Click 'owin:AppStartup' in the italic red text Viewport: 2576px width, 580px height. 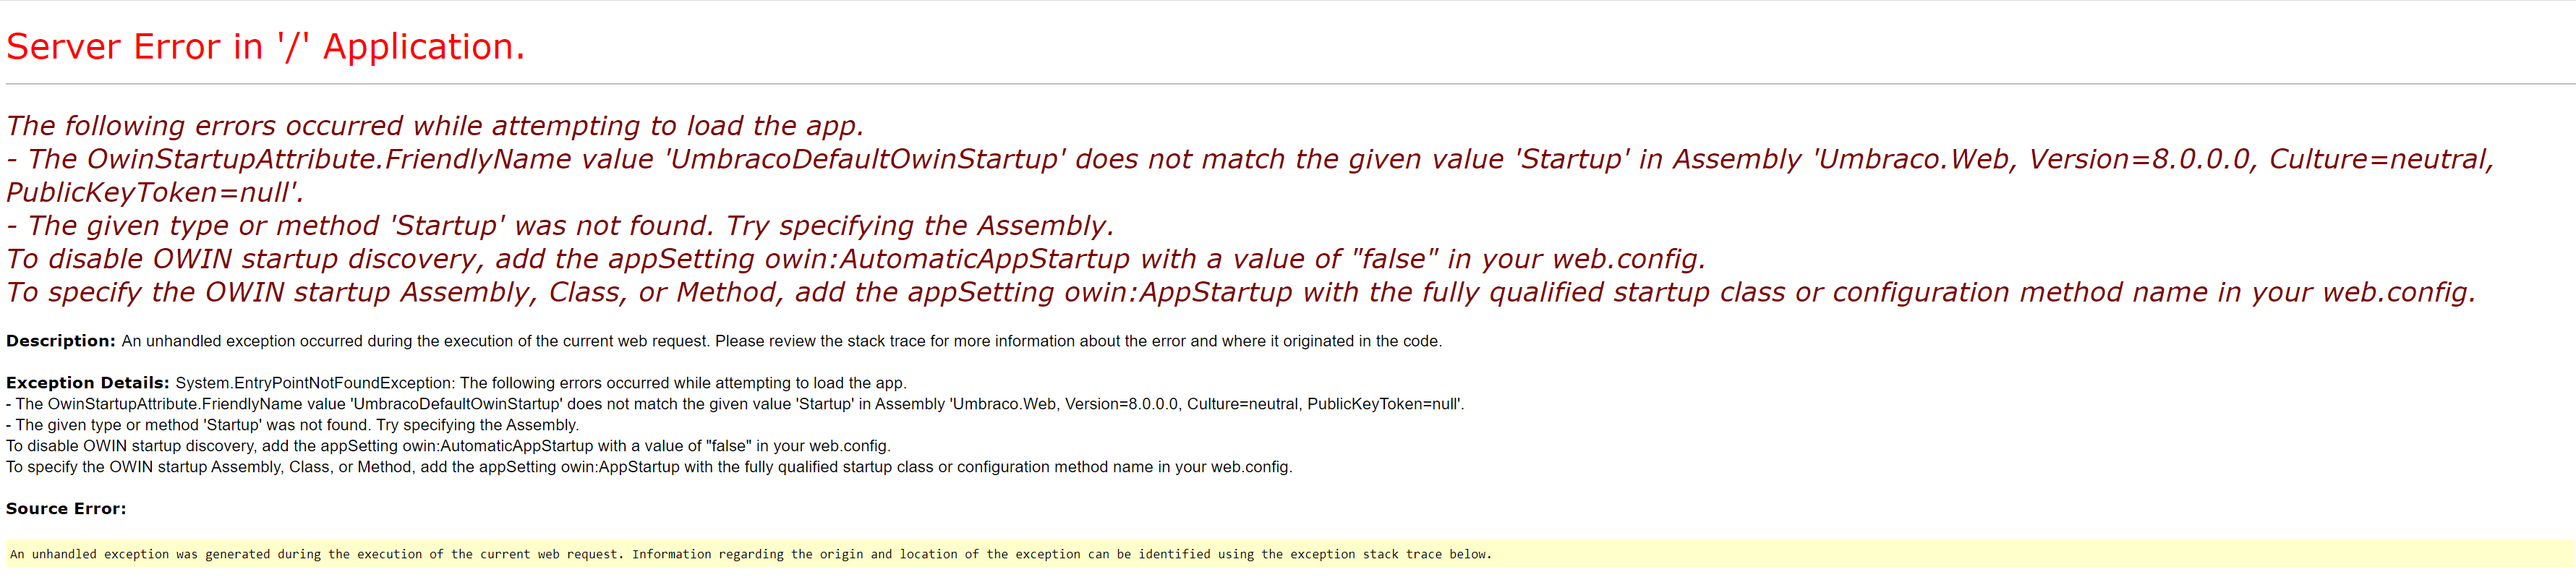coord(1180,292)
